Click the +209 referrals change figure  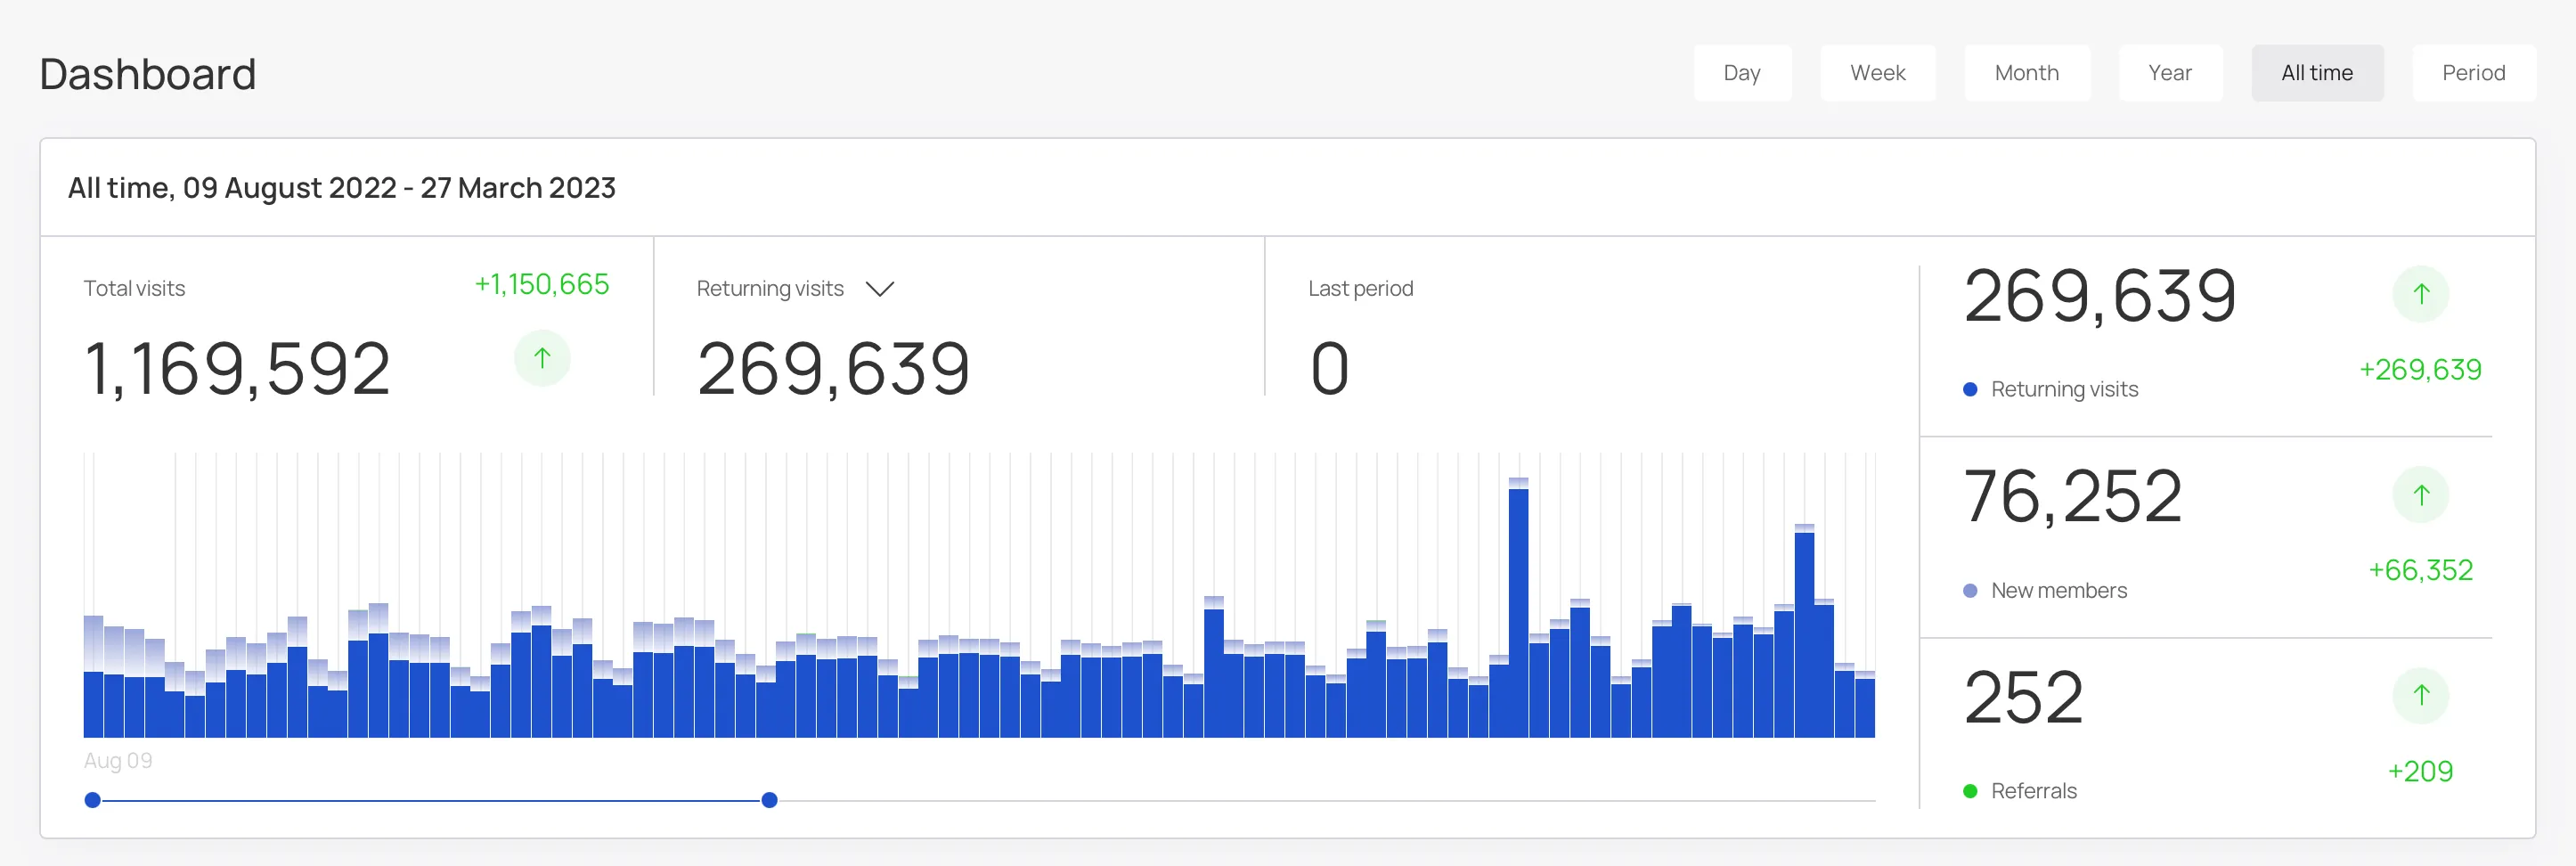[x=2420, y=771]
